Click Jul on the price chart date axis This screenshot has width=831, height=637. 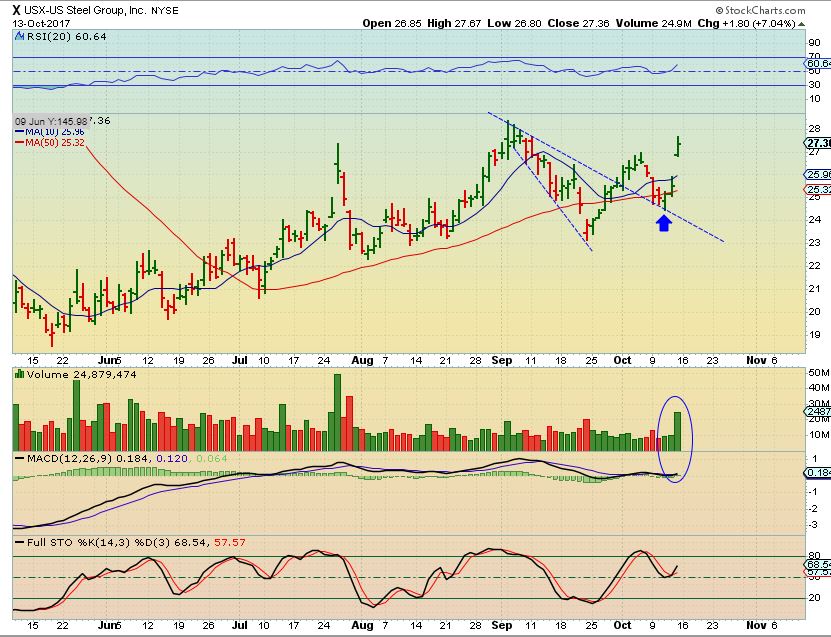(240, 360)
